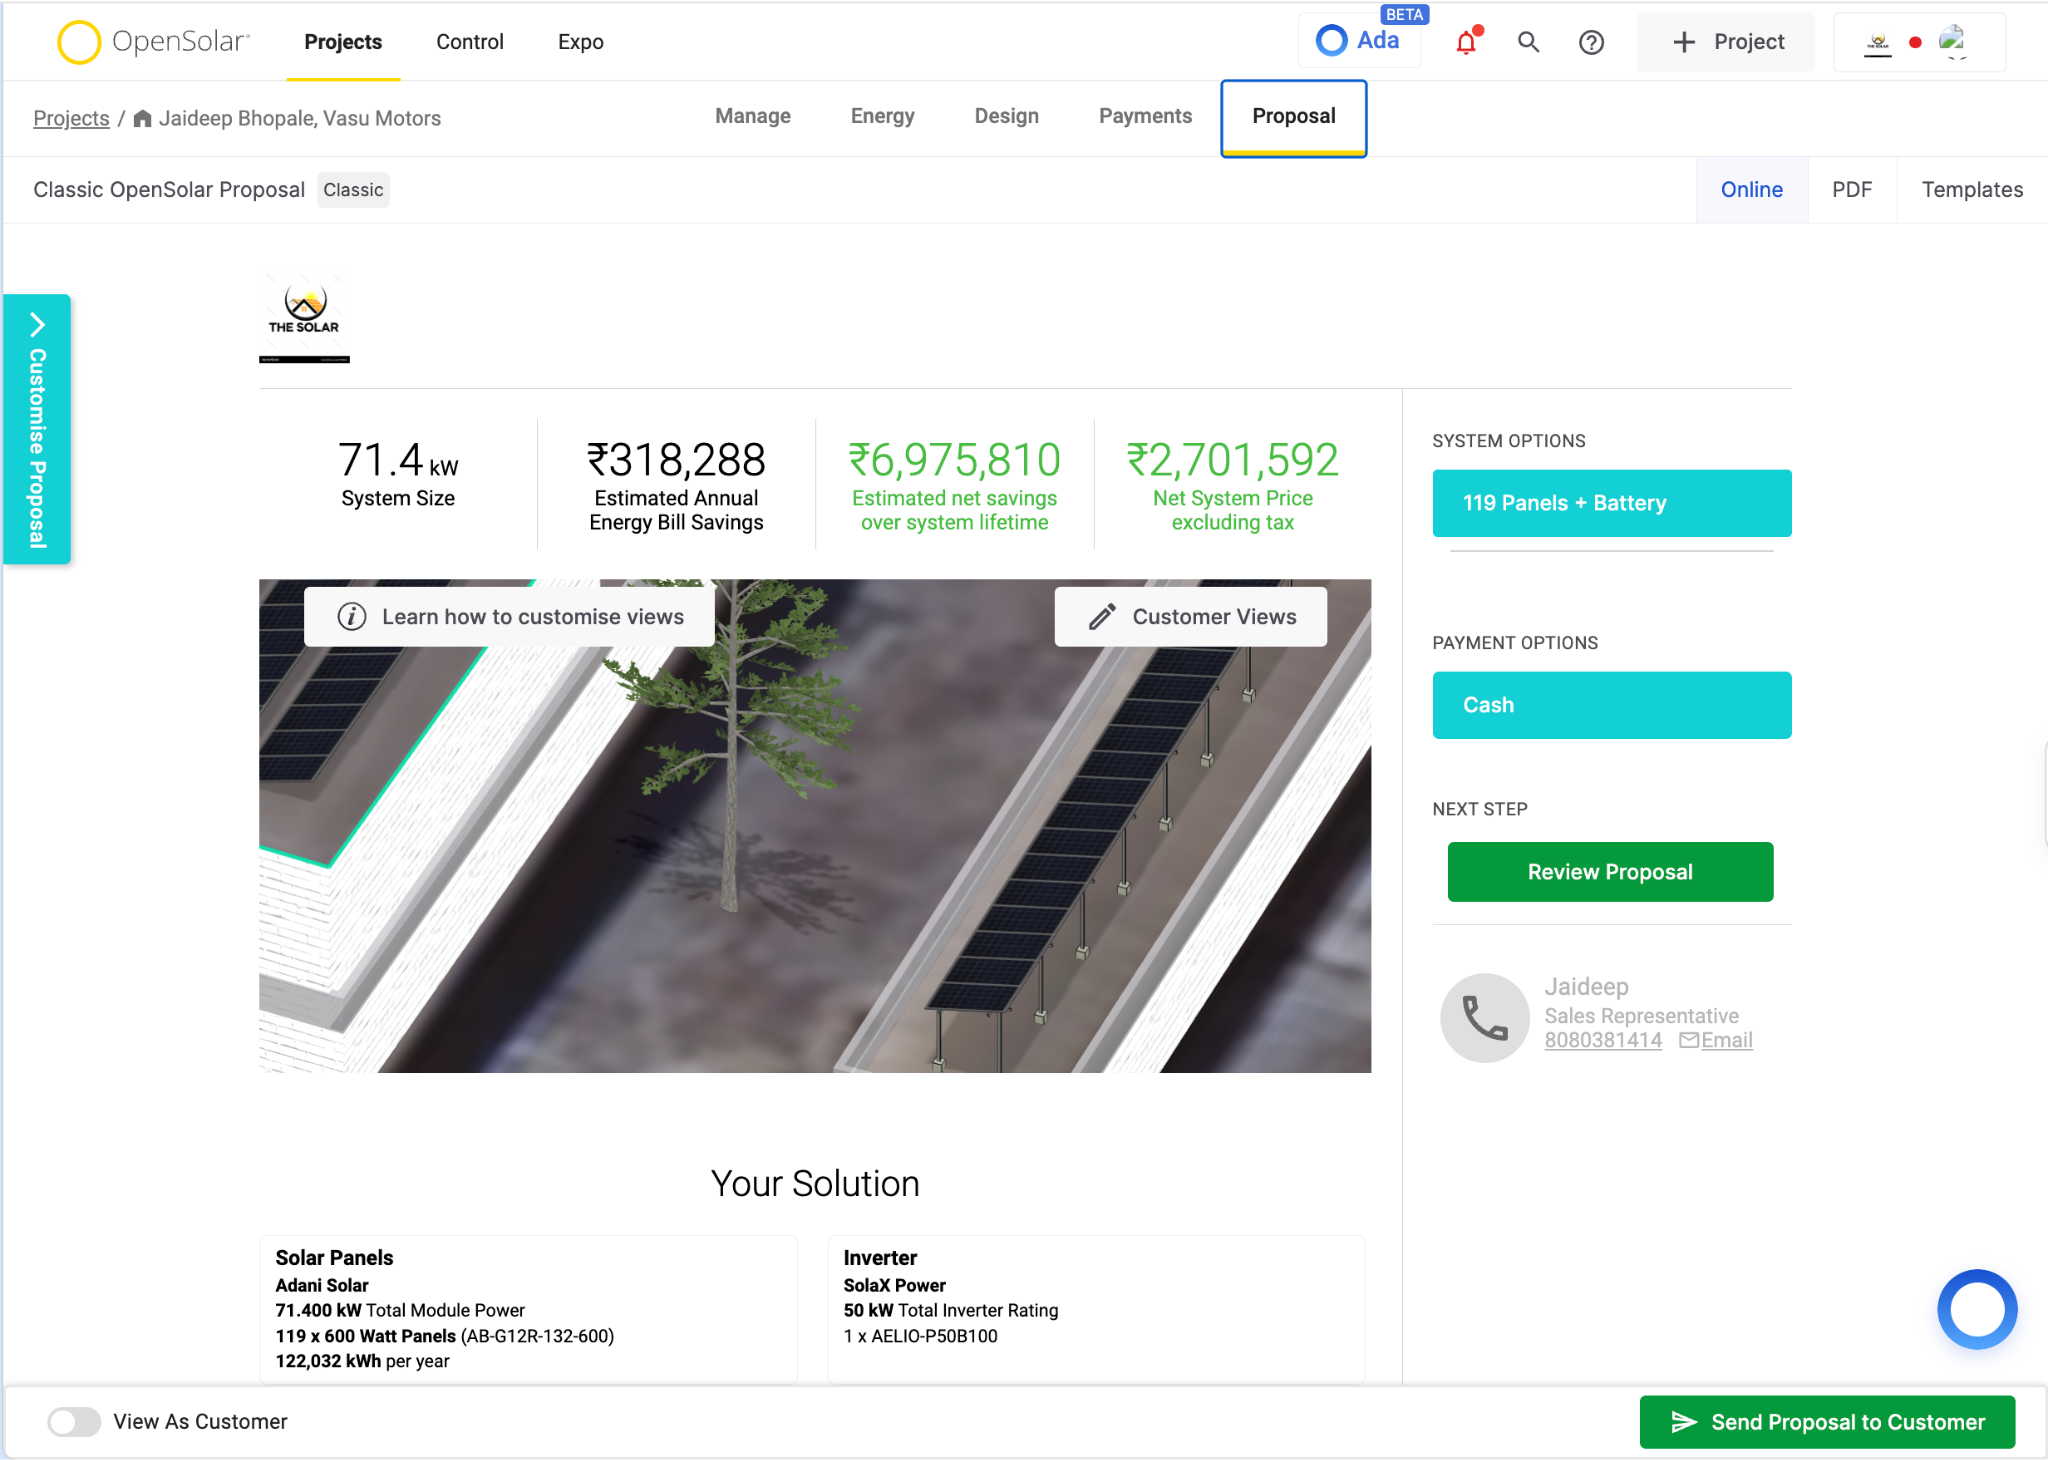Switch to the Design tab

pos(1007,116)
